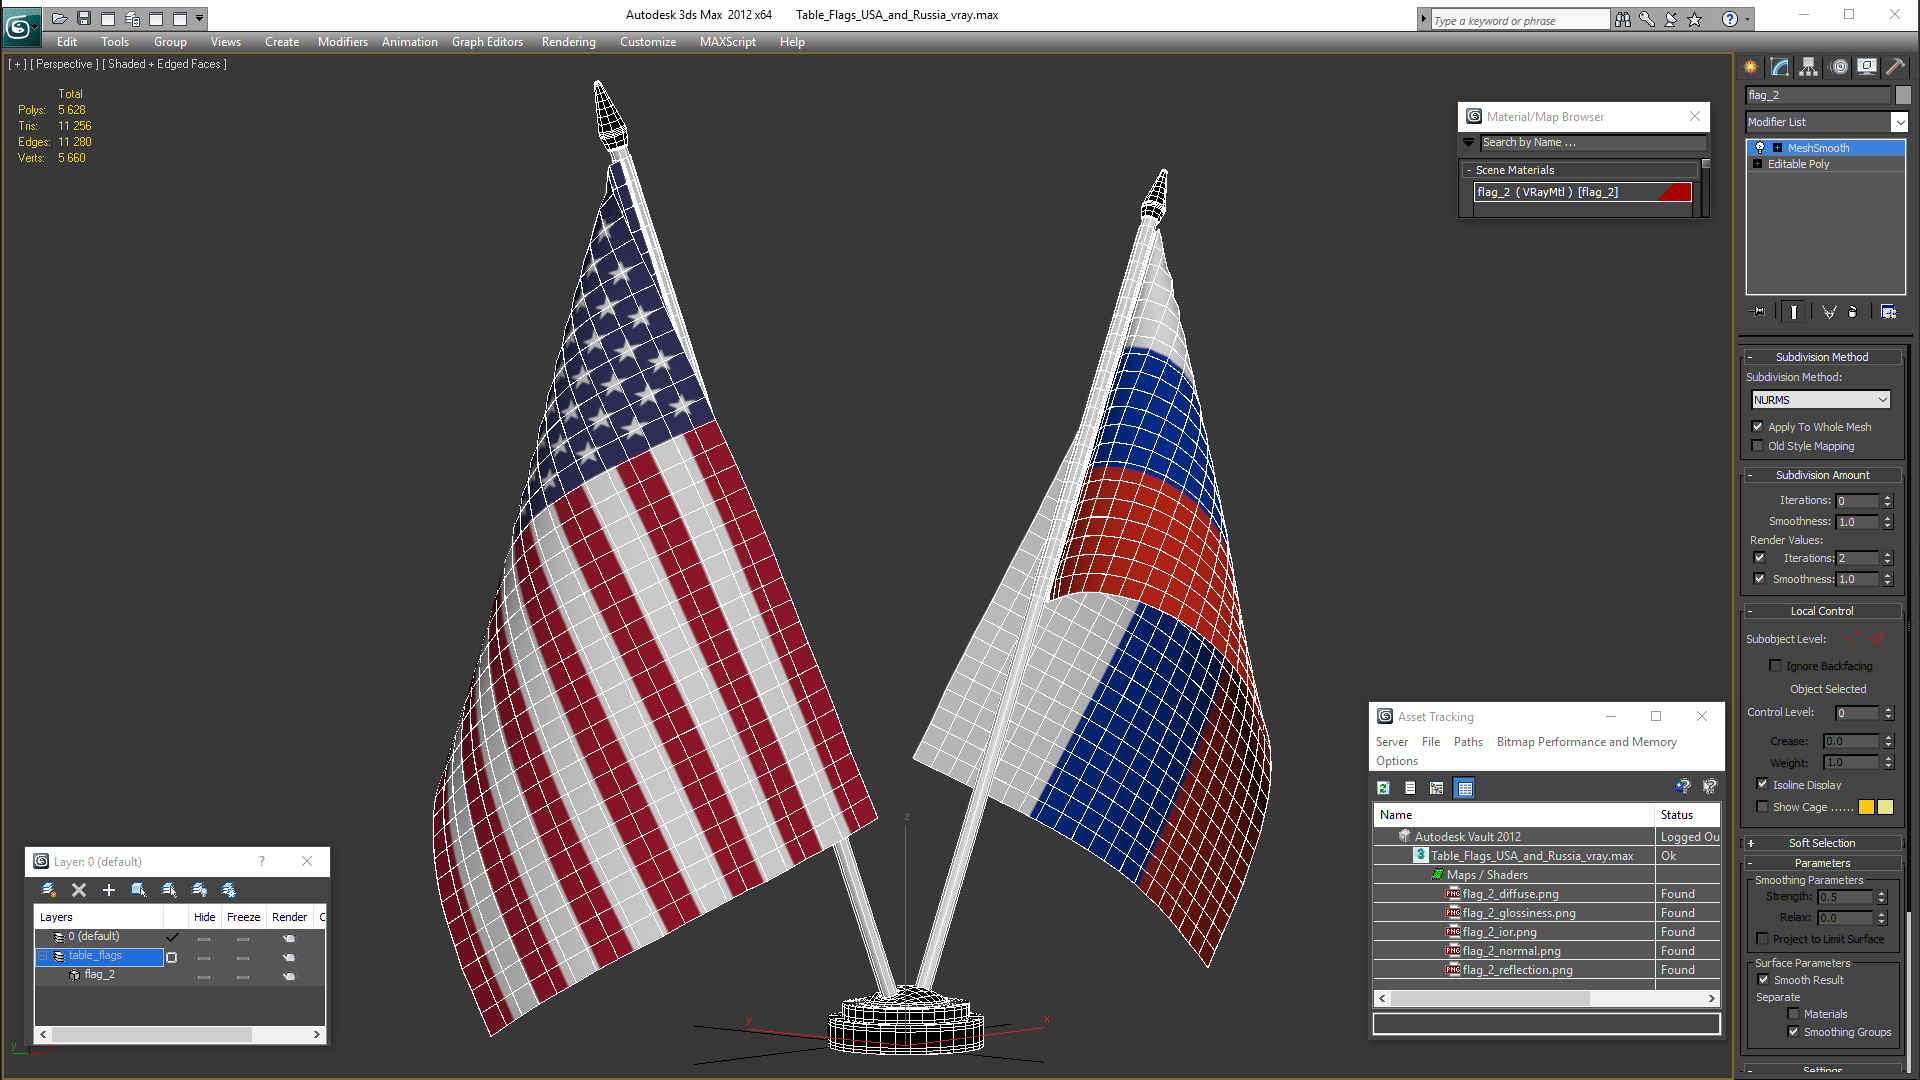1920x1080 pixels.
Task: Click the favorites star icon in title bar
Action: [1695, 19]
